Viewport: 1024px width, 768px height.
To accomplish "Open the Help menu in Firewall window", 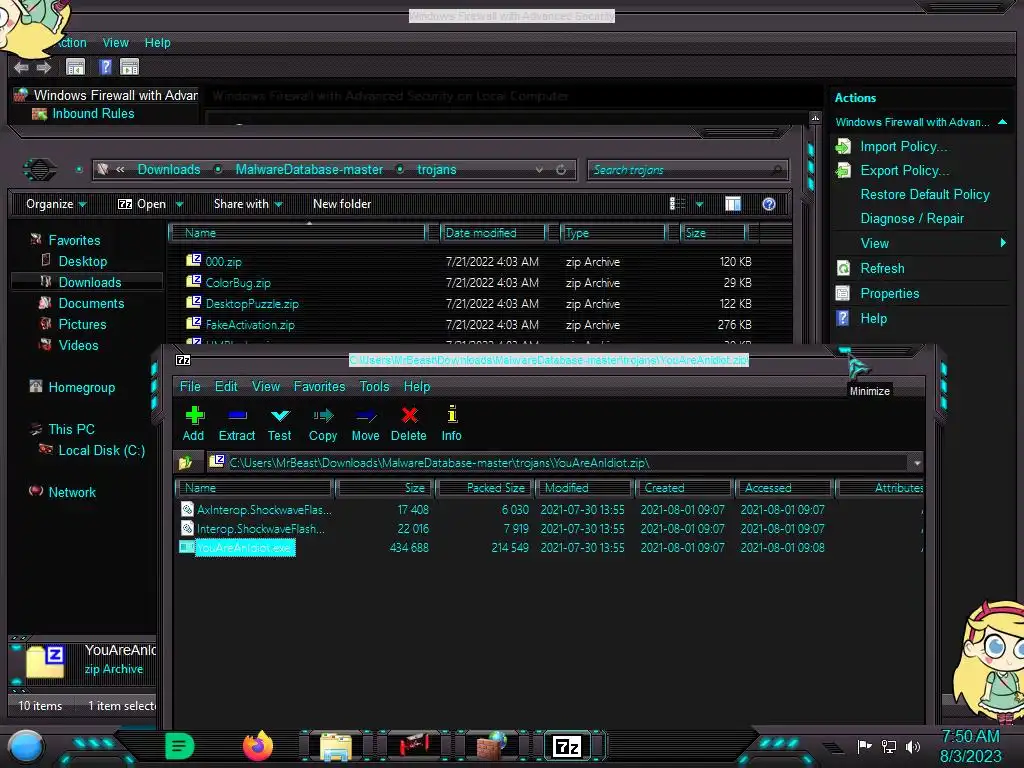I will click(157, 42).
